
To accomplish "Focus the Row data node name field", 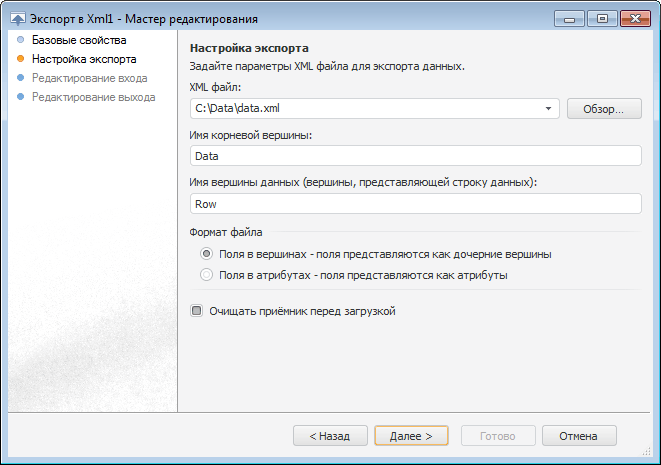I will point(414,204).
